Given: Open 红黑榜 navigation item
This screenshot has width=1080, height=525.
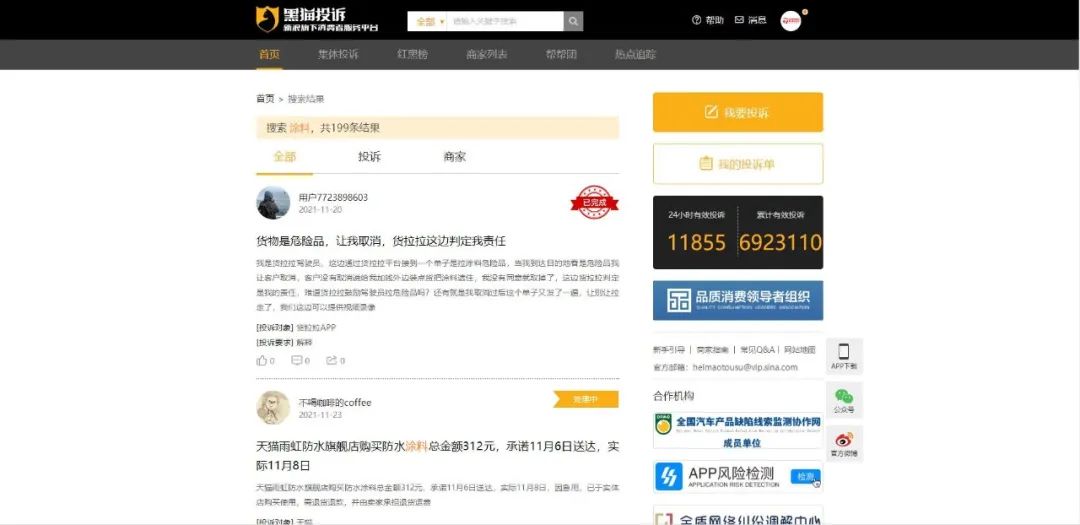Looking at the screenshot, I should pyautogui.click(x=412, y=54).
